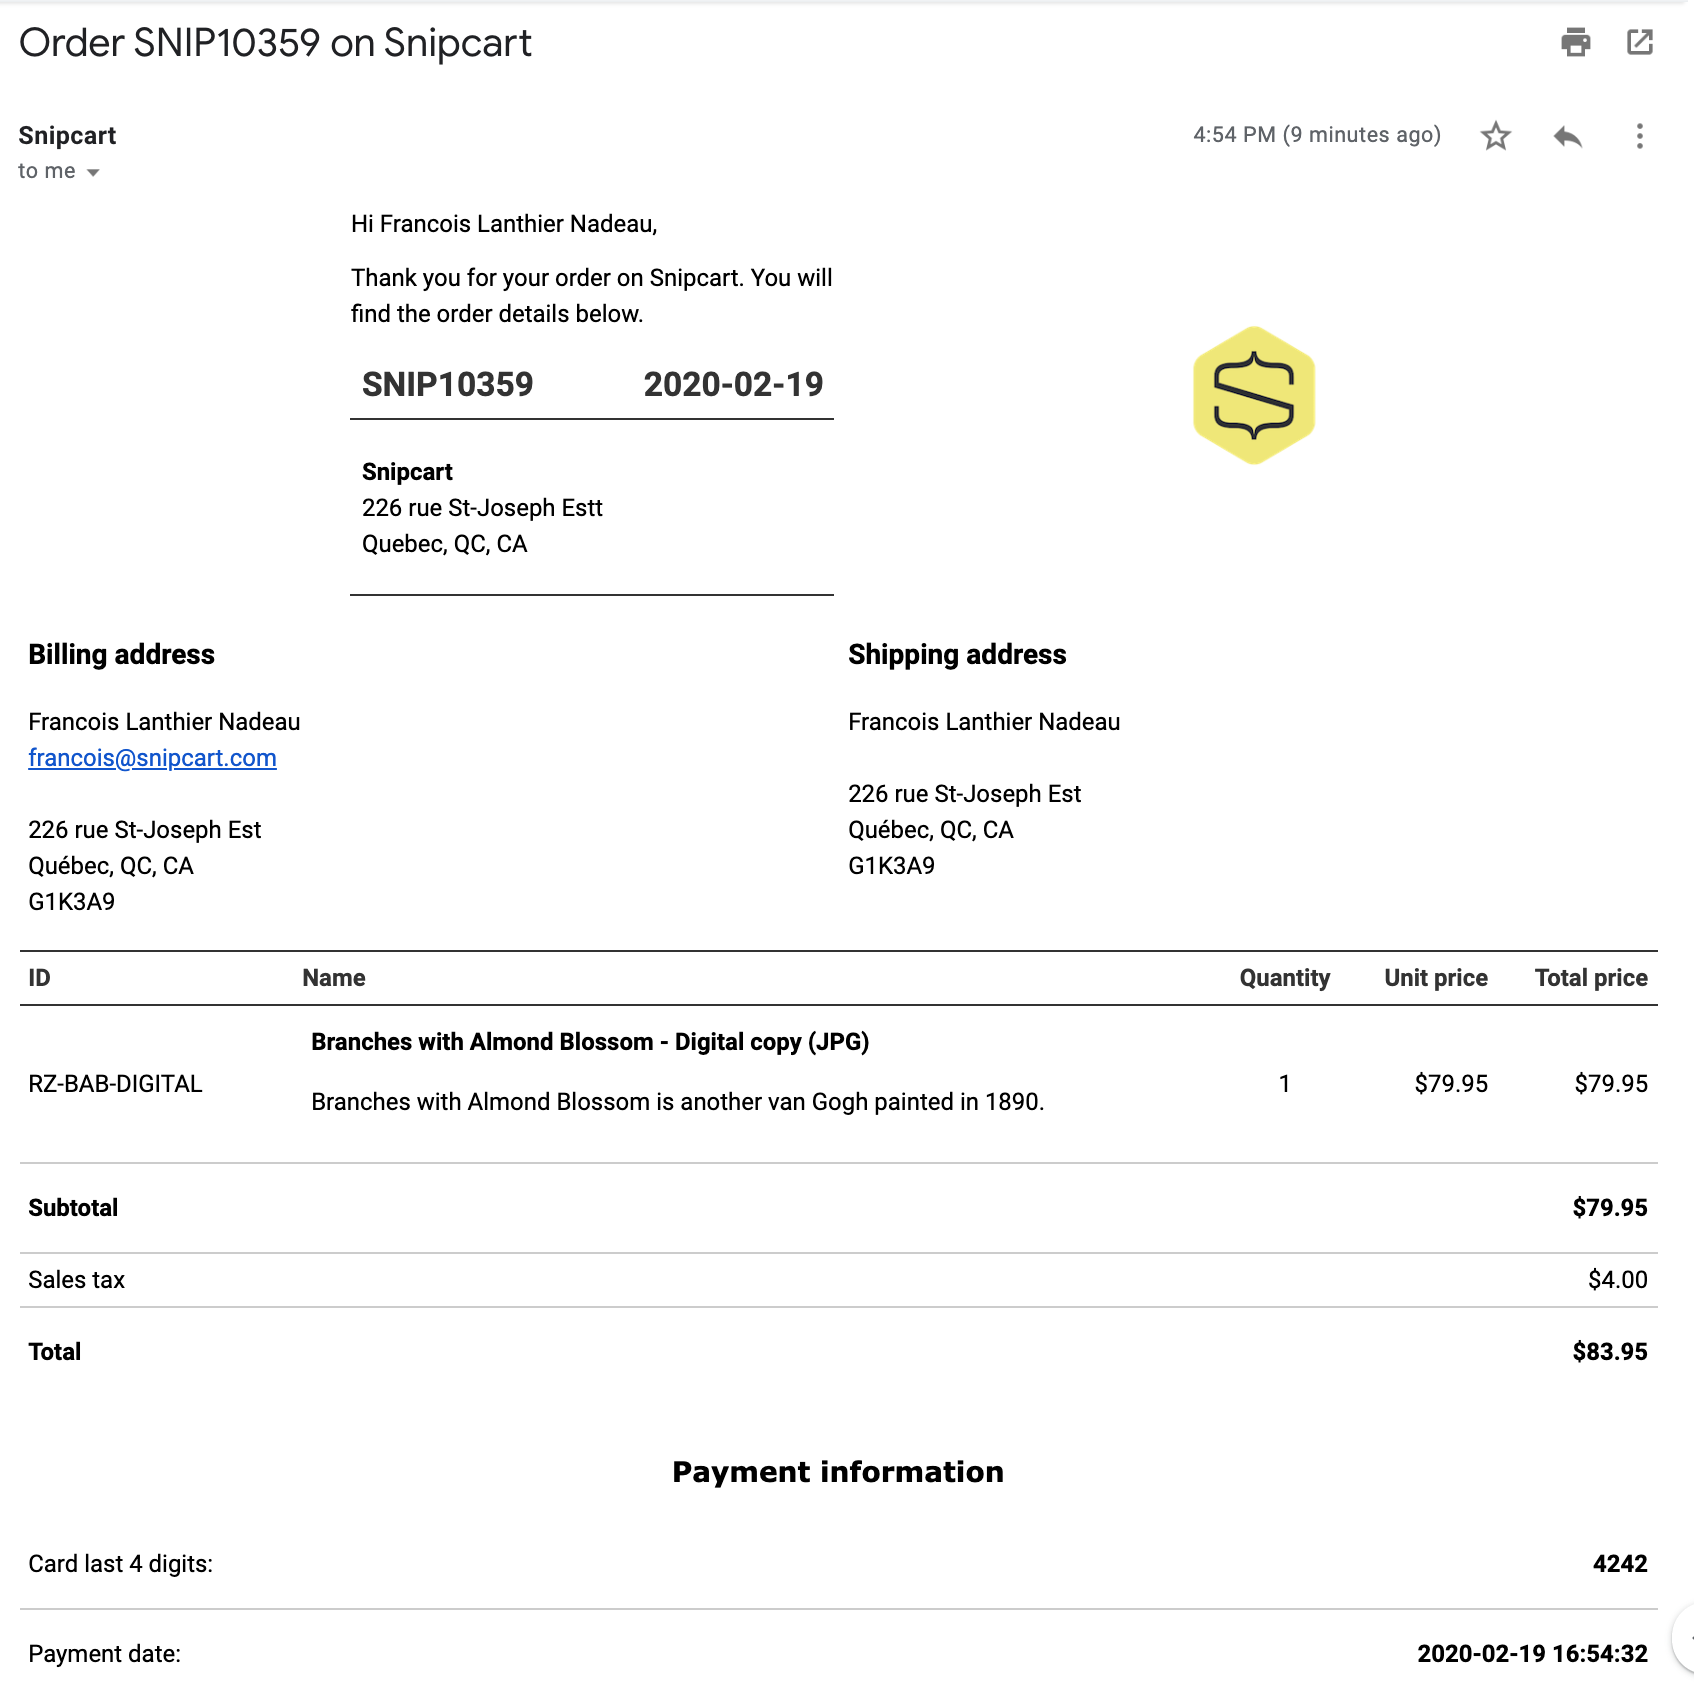This screenshot has height=1686, width=1694.
Task: Click the Card last 4 digits label
Action: coord(120,1564)
